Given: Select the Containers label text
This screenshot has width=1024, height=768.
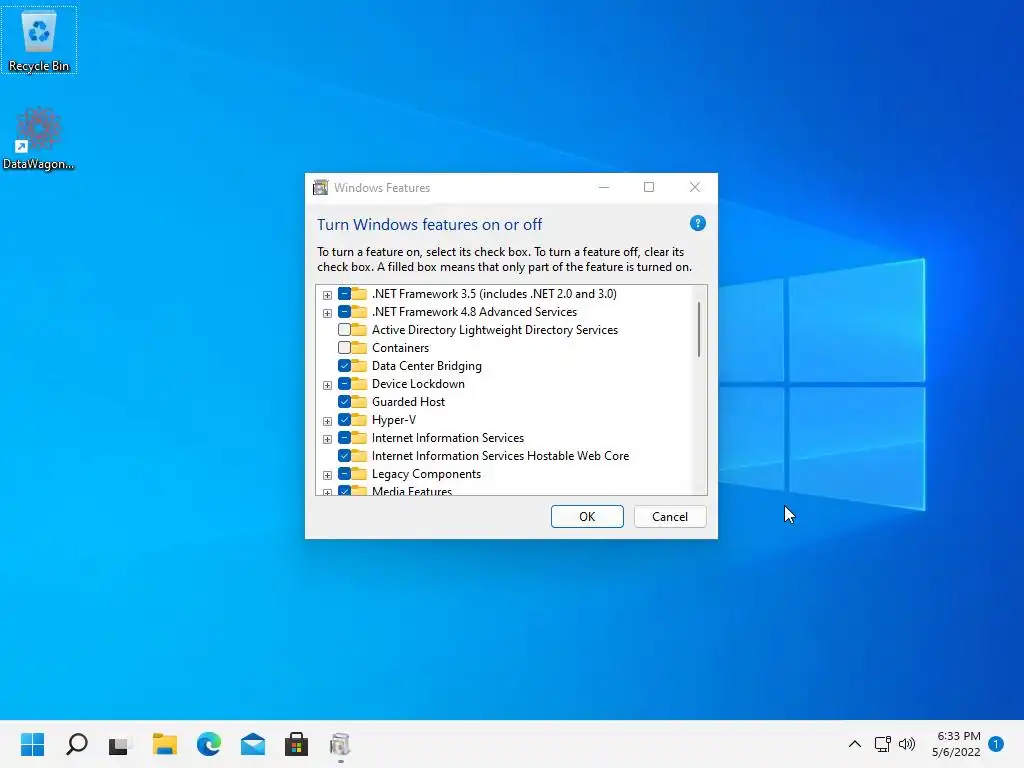Looking at the screenshot, I should coord(400,347).
